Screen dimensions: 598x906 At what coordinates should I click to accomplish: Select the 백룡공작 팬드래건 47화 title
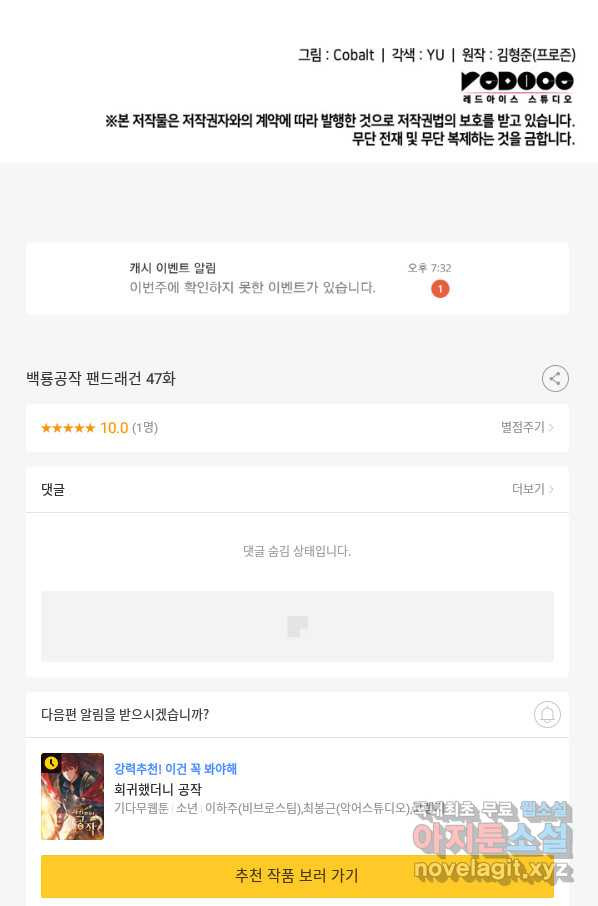pyautogui.click(x=101, y=378)
